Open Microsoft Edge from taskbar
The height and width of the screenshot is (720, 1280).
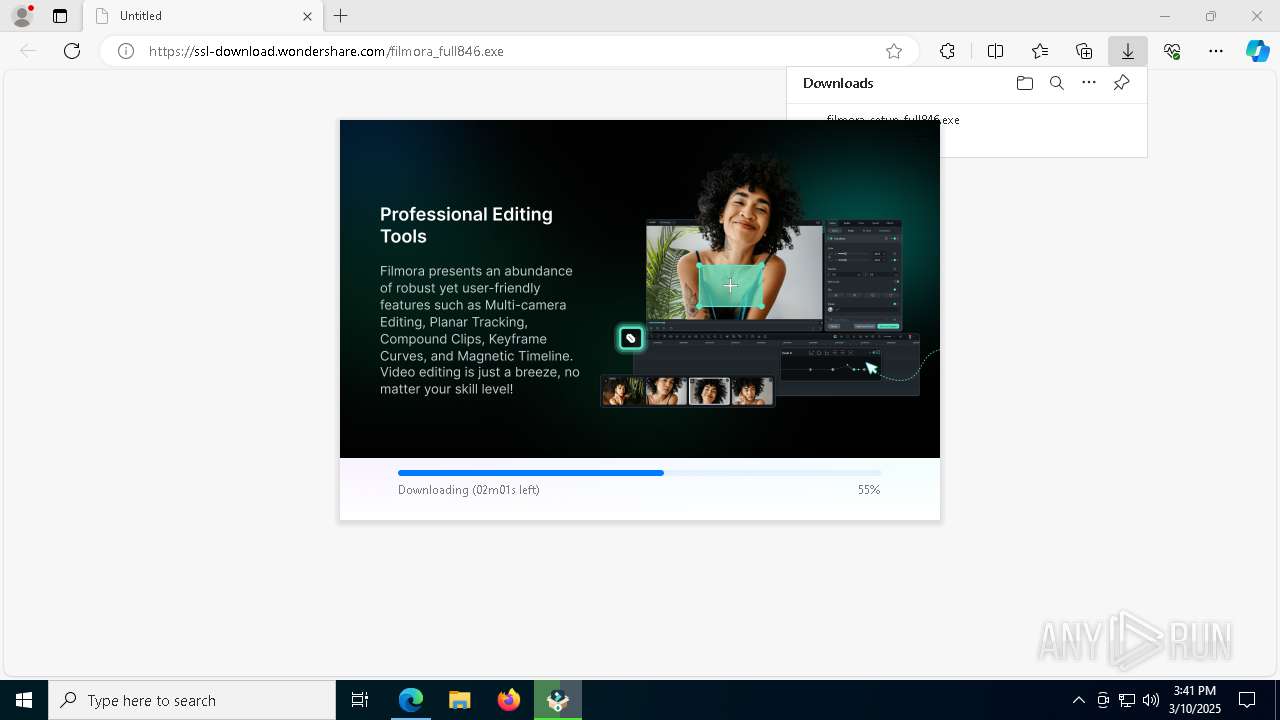[411, 700]
